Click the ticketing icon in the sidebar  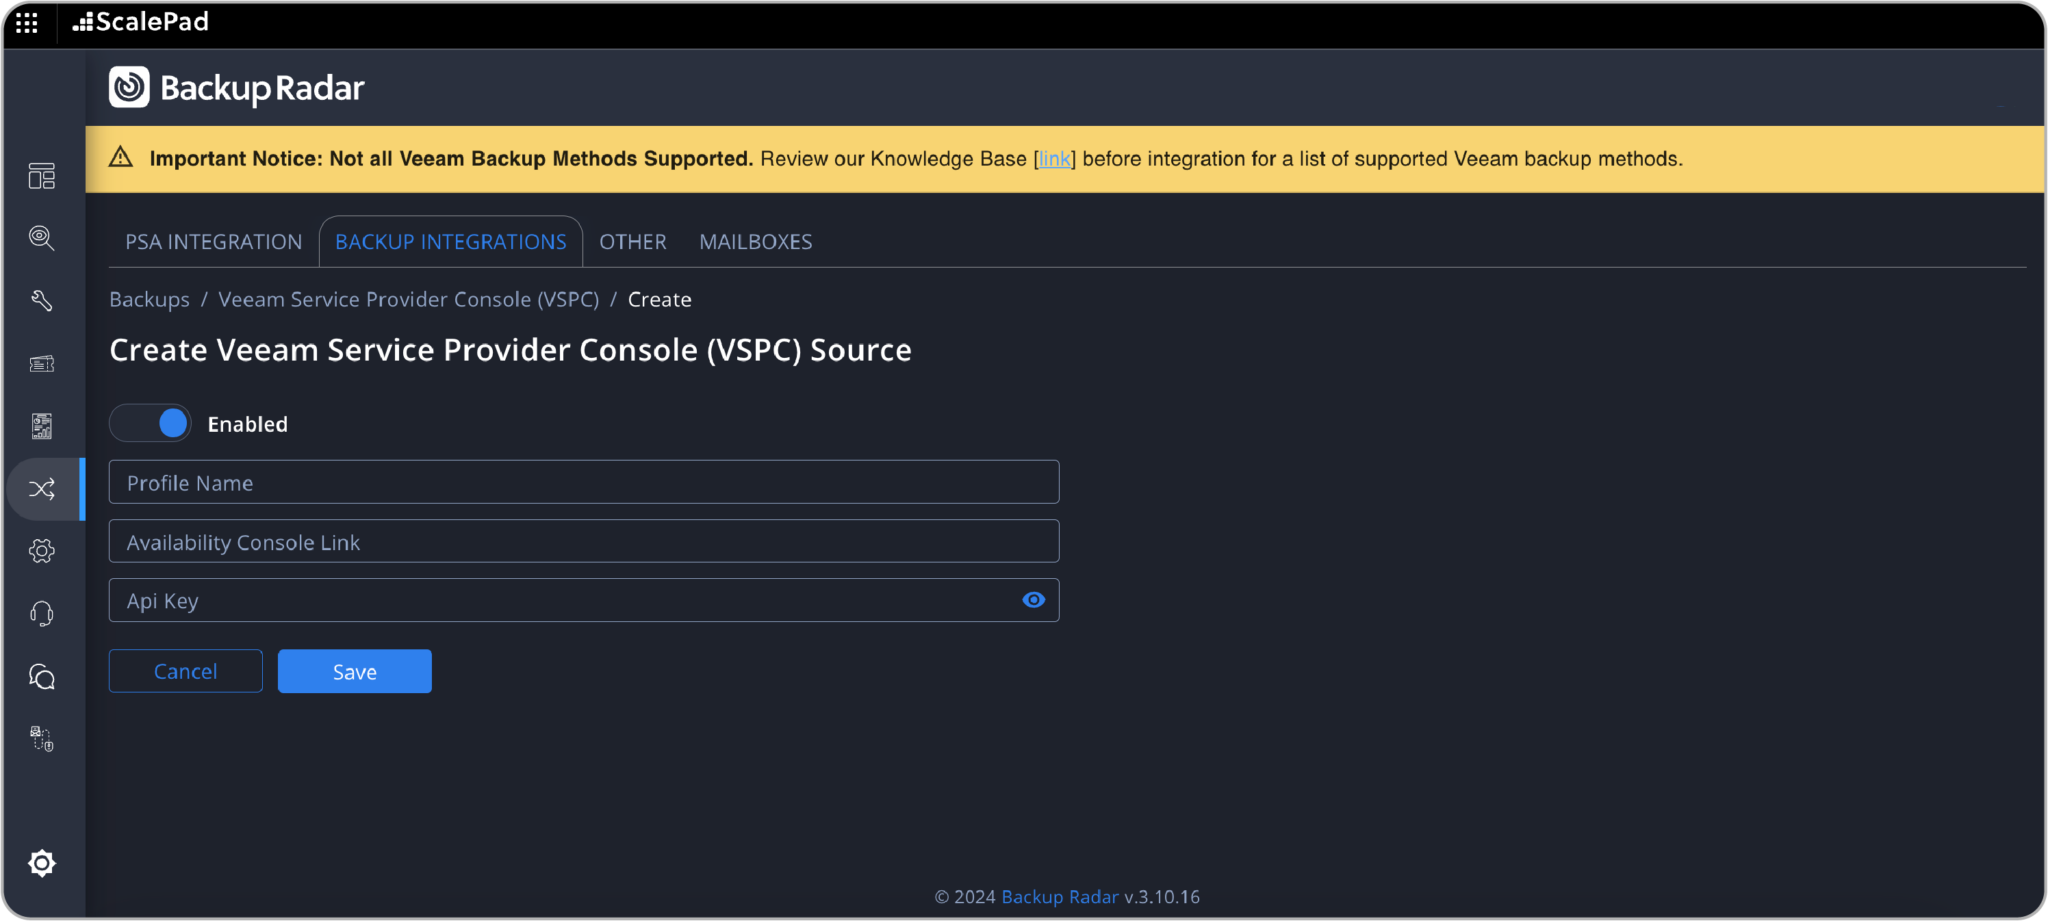click(41, 363)
